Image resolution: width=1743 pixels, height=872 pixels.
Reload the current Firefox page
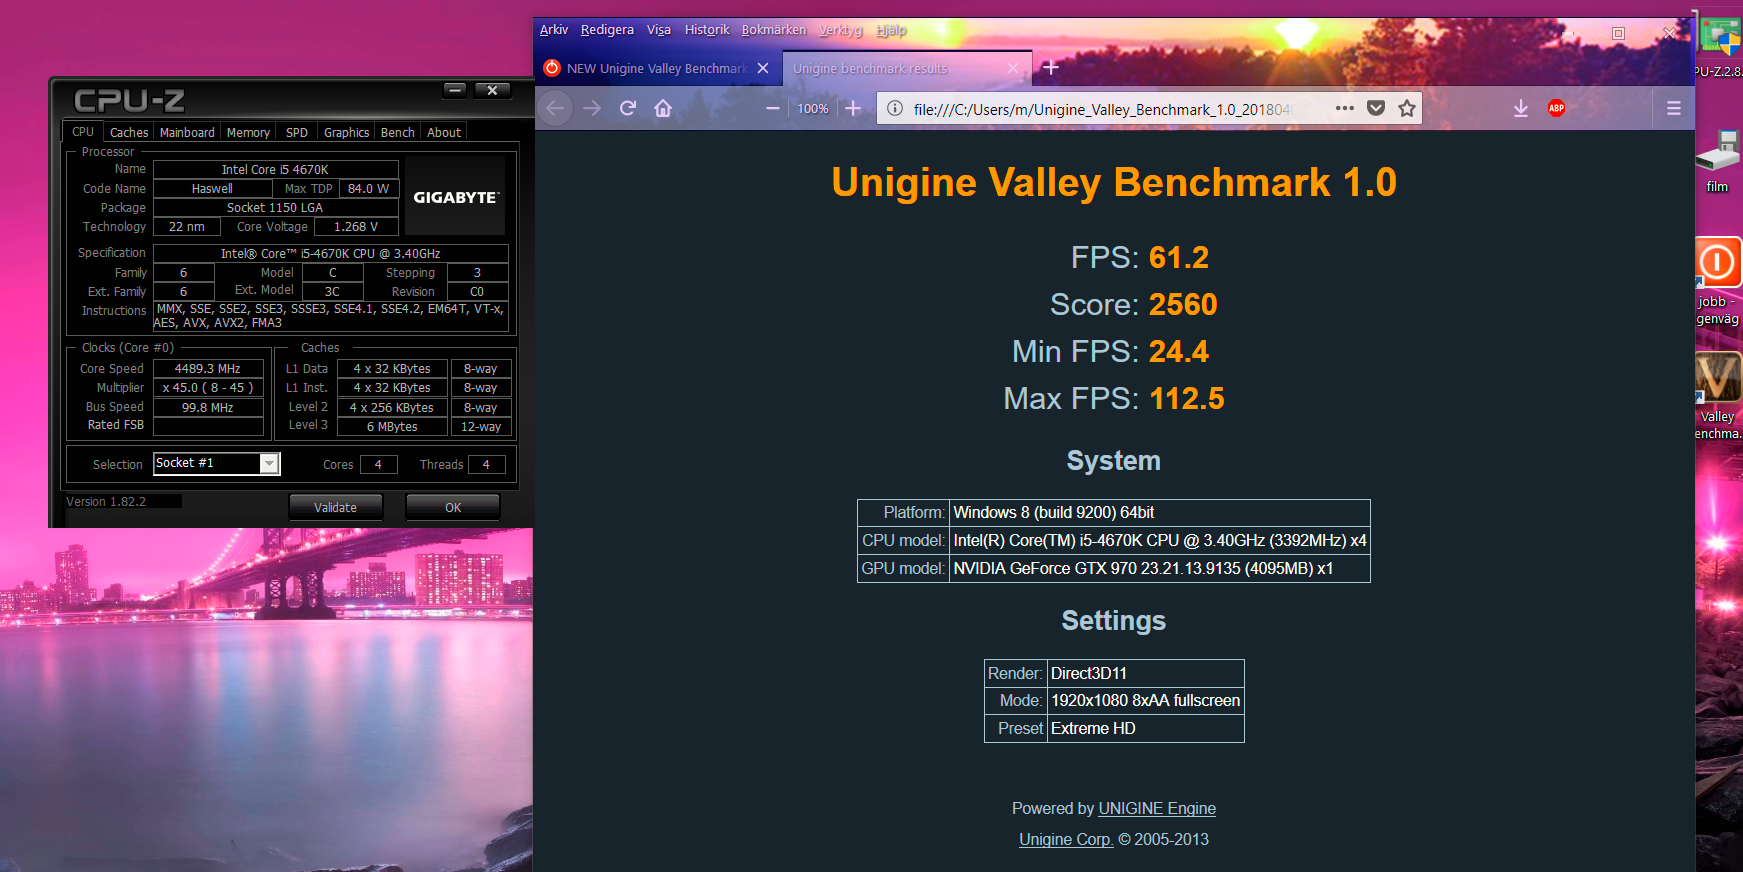(628, 108)
